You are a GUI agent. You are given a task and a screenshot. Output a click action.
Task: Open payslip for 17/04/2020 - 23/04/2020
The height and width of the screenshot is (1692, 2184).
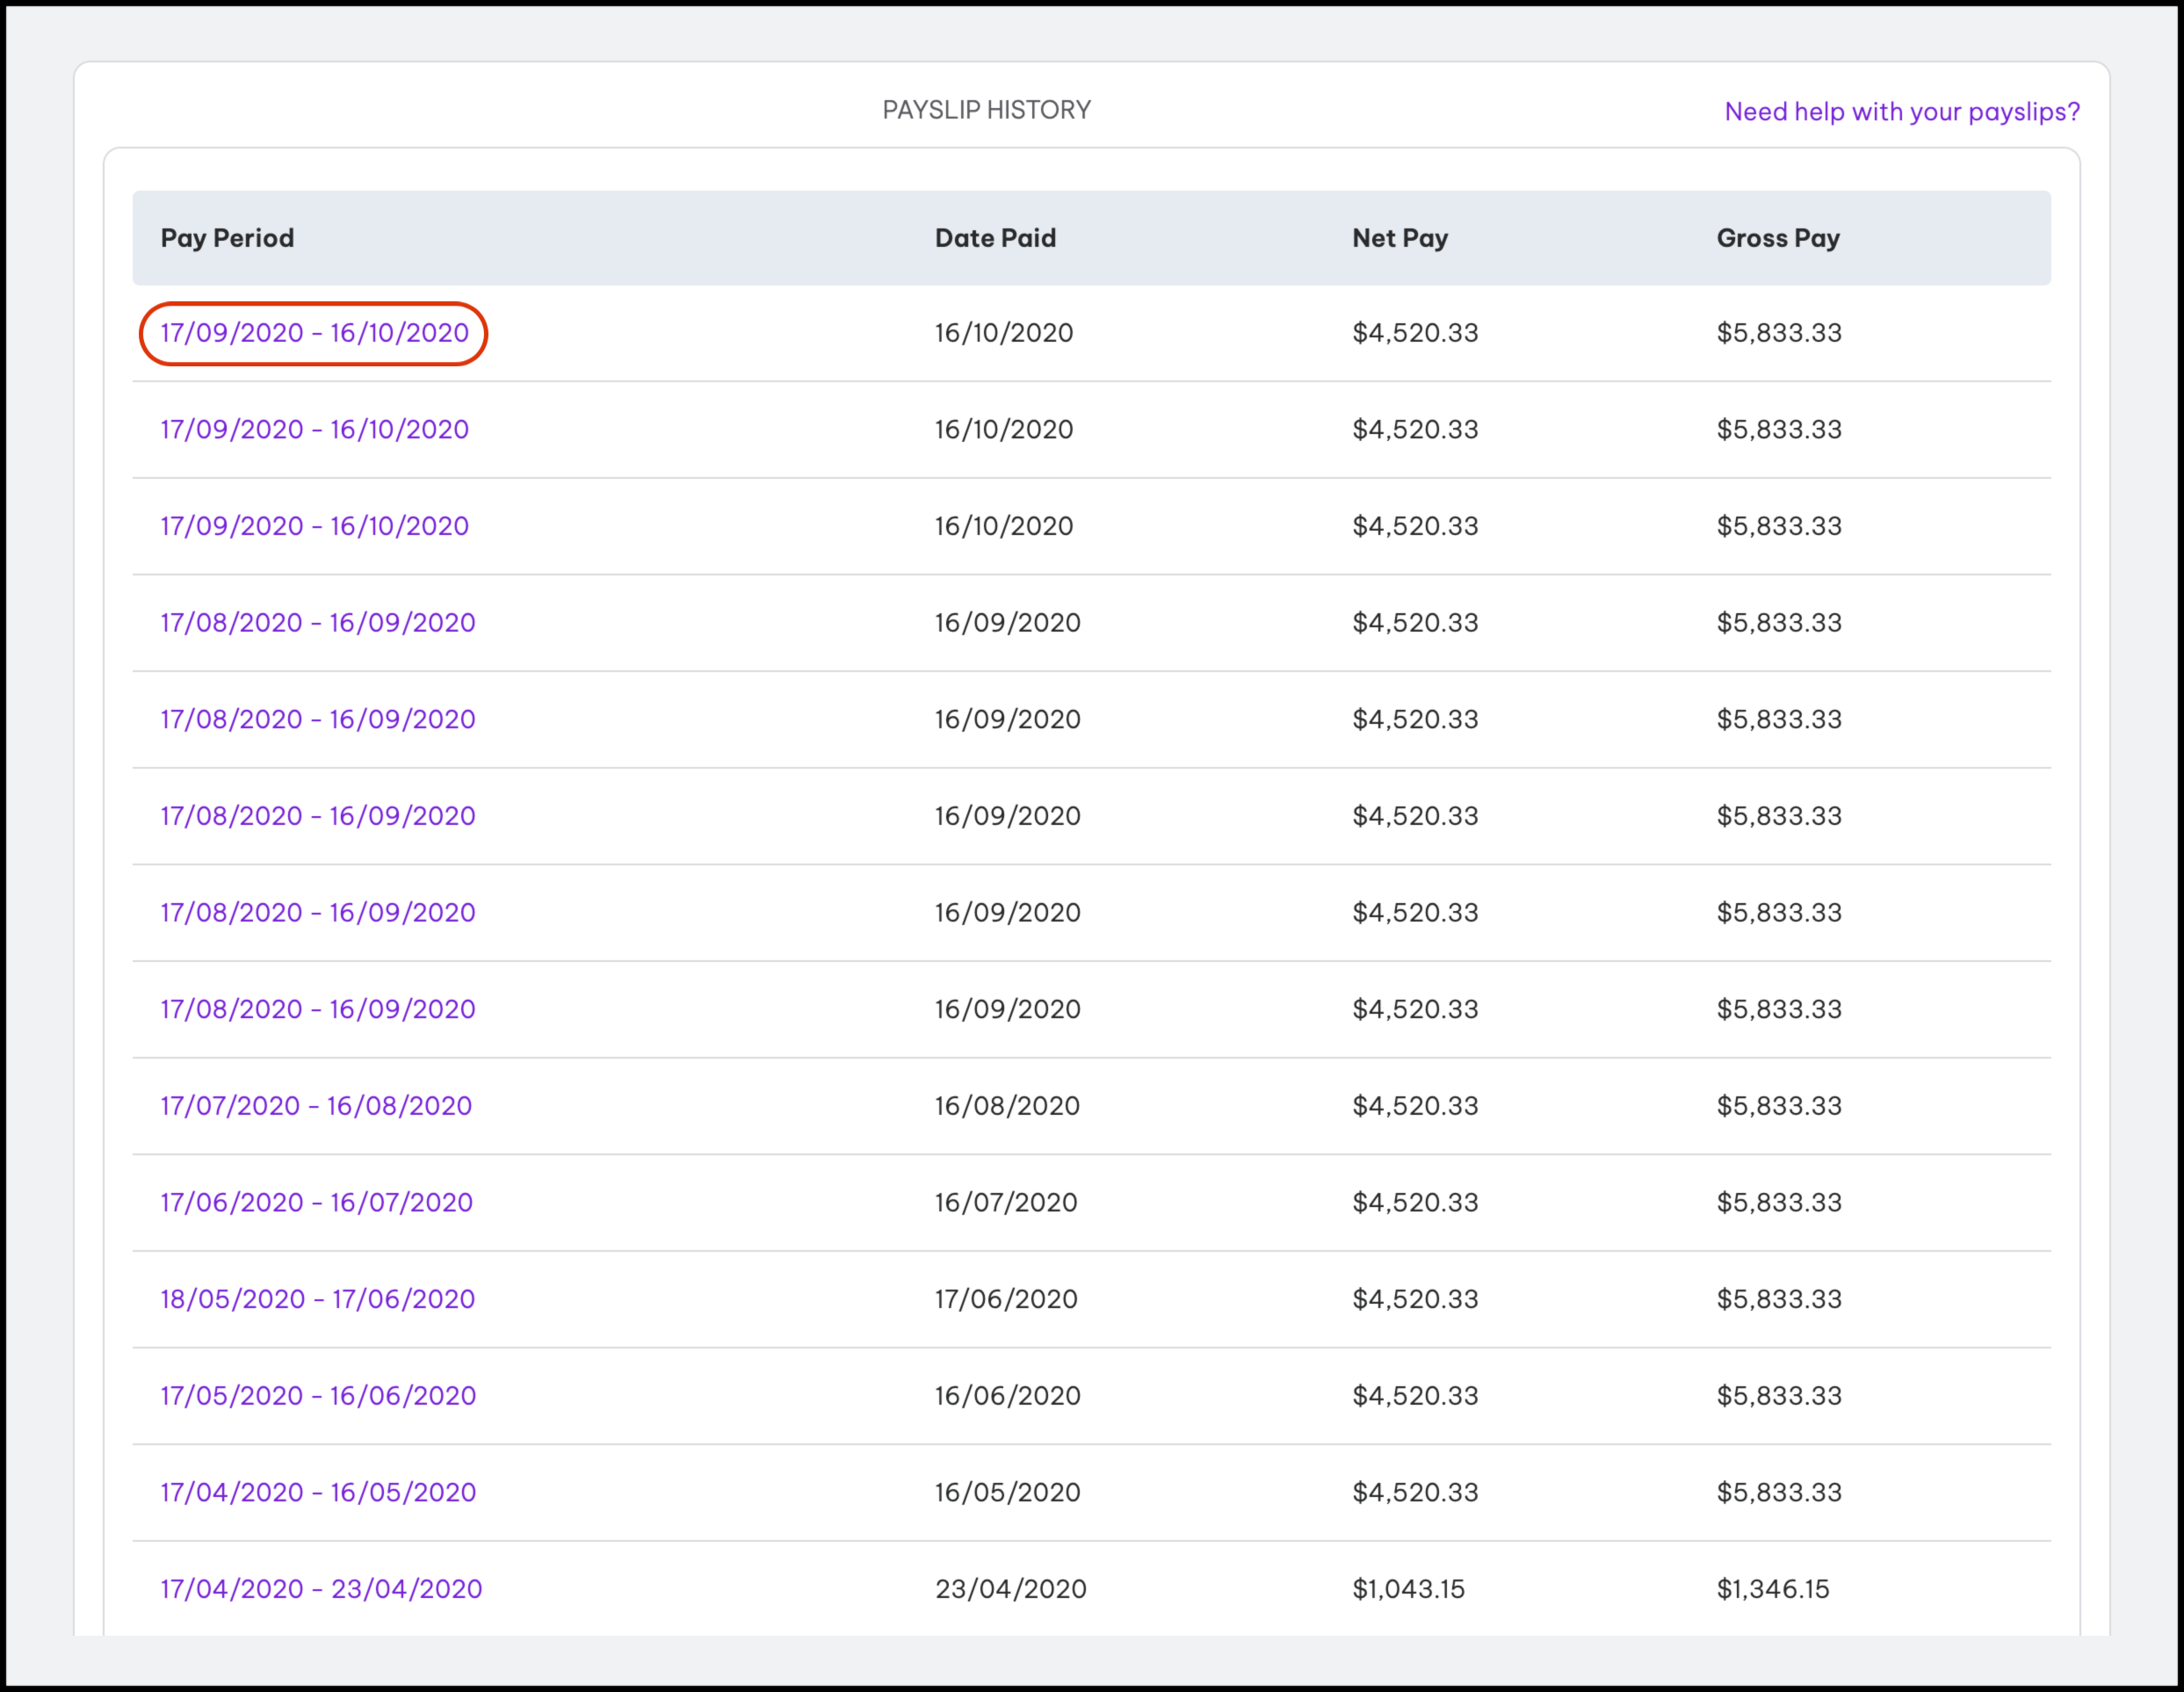click(321, 1589)
